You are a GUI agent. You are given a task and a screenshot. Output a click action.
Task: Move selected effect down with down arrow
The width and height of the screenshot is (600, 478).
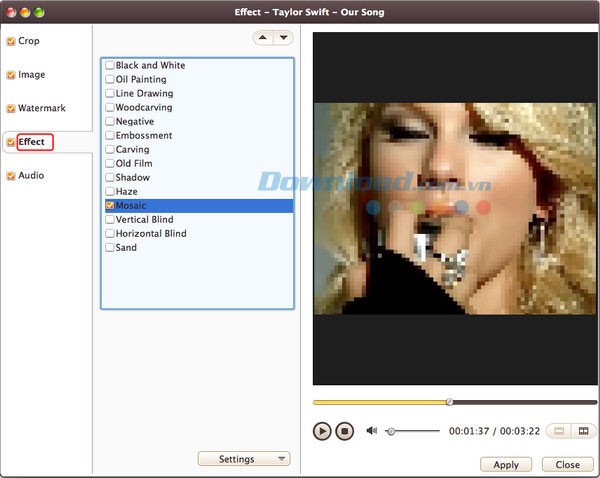pos(282,38)
